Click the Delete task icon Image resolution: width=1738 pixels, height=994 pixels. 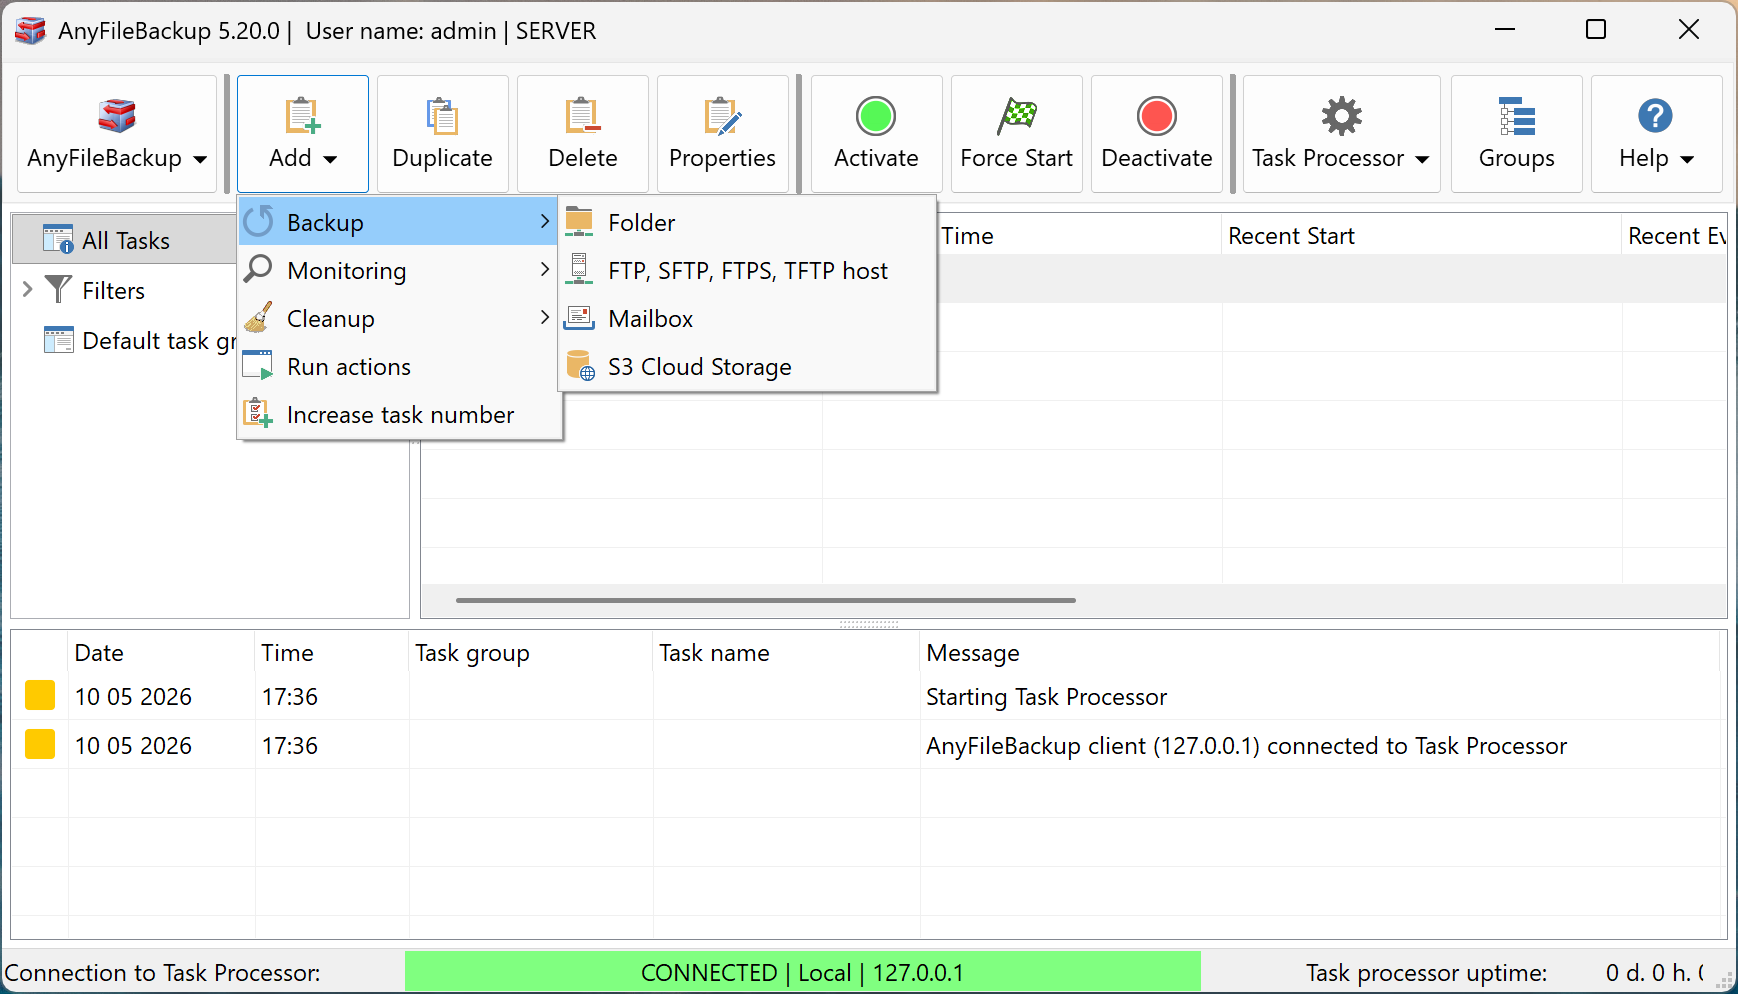click(582, 117)
